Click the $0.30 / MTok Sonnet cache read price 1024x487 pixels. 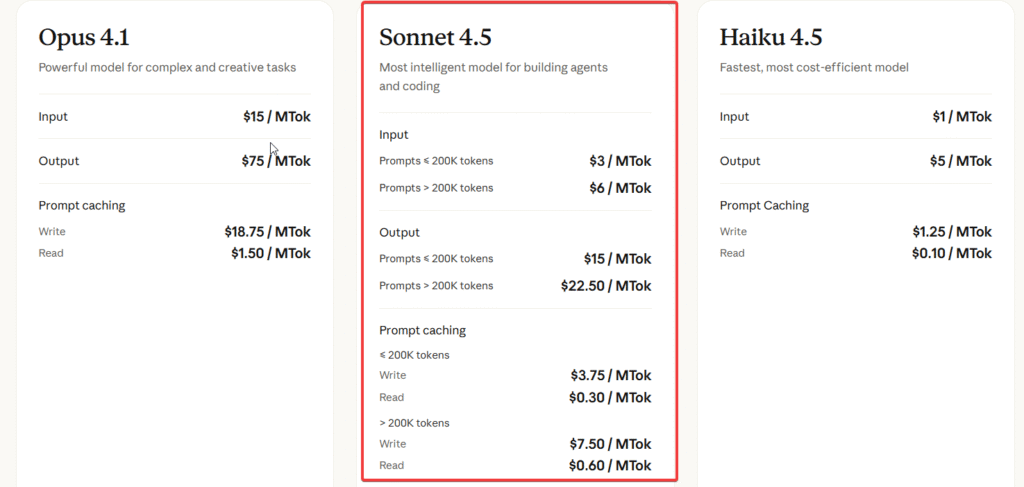610,398
